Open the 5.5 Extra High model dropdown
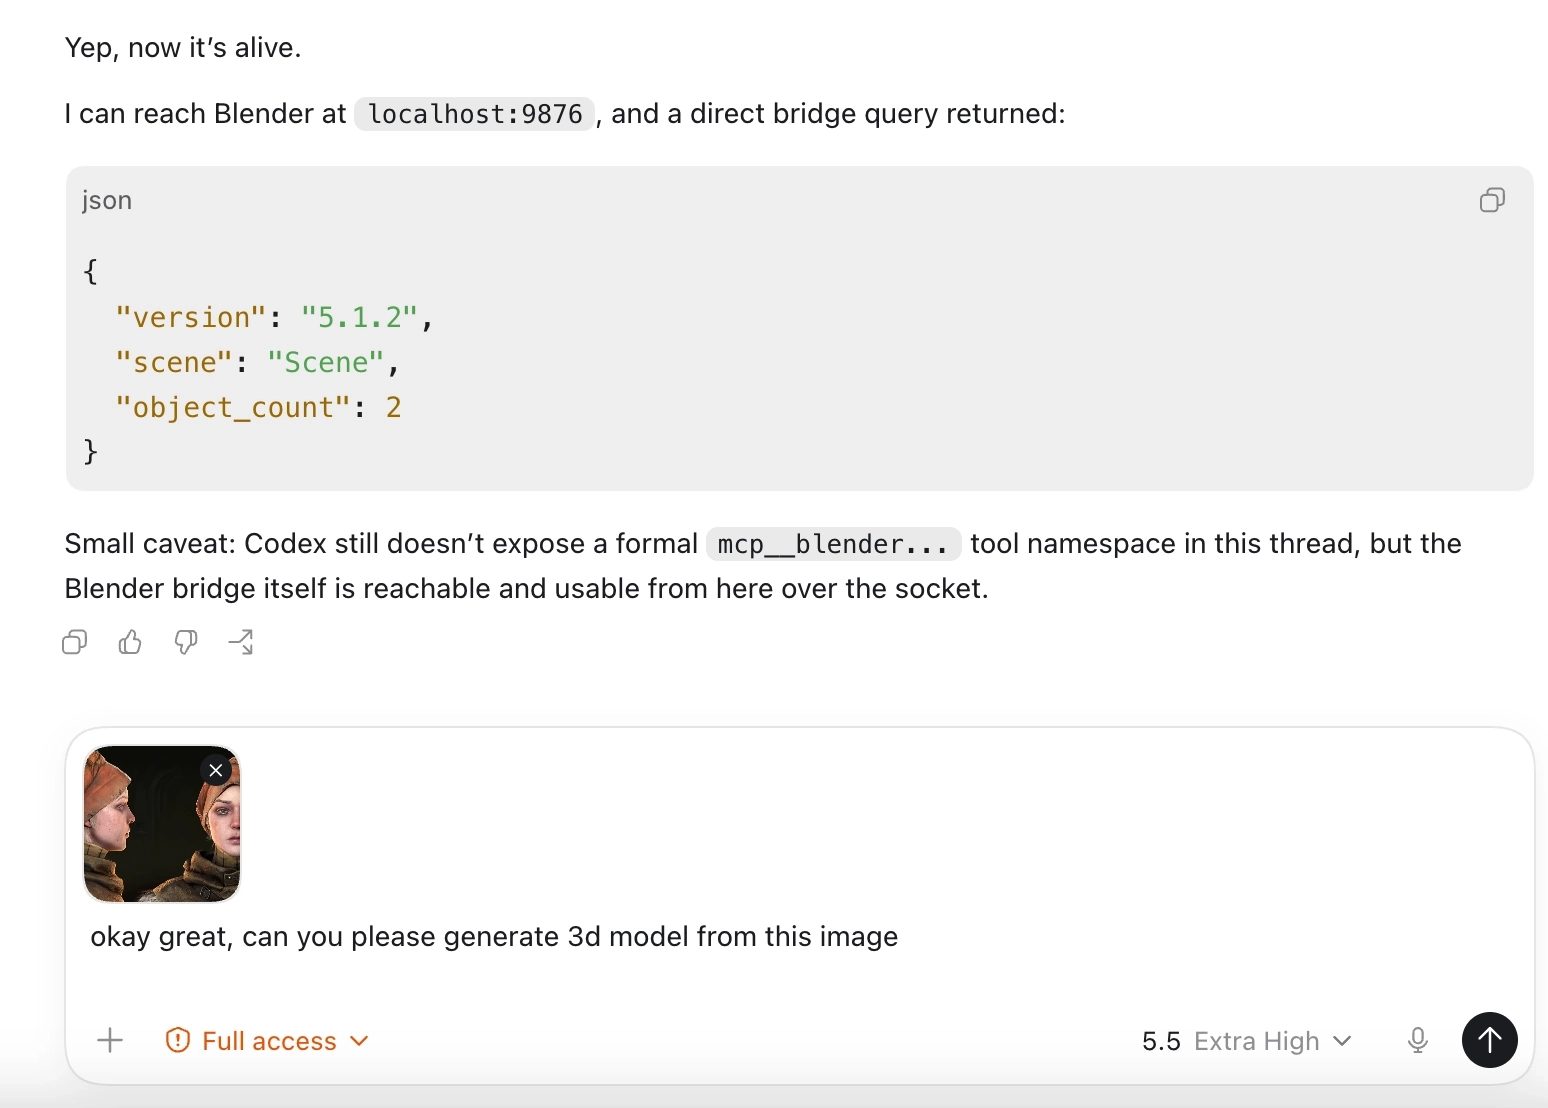 coord(1247,1041)
